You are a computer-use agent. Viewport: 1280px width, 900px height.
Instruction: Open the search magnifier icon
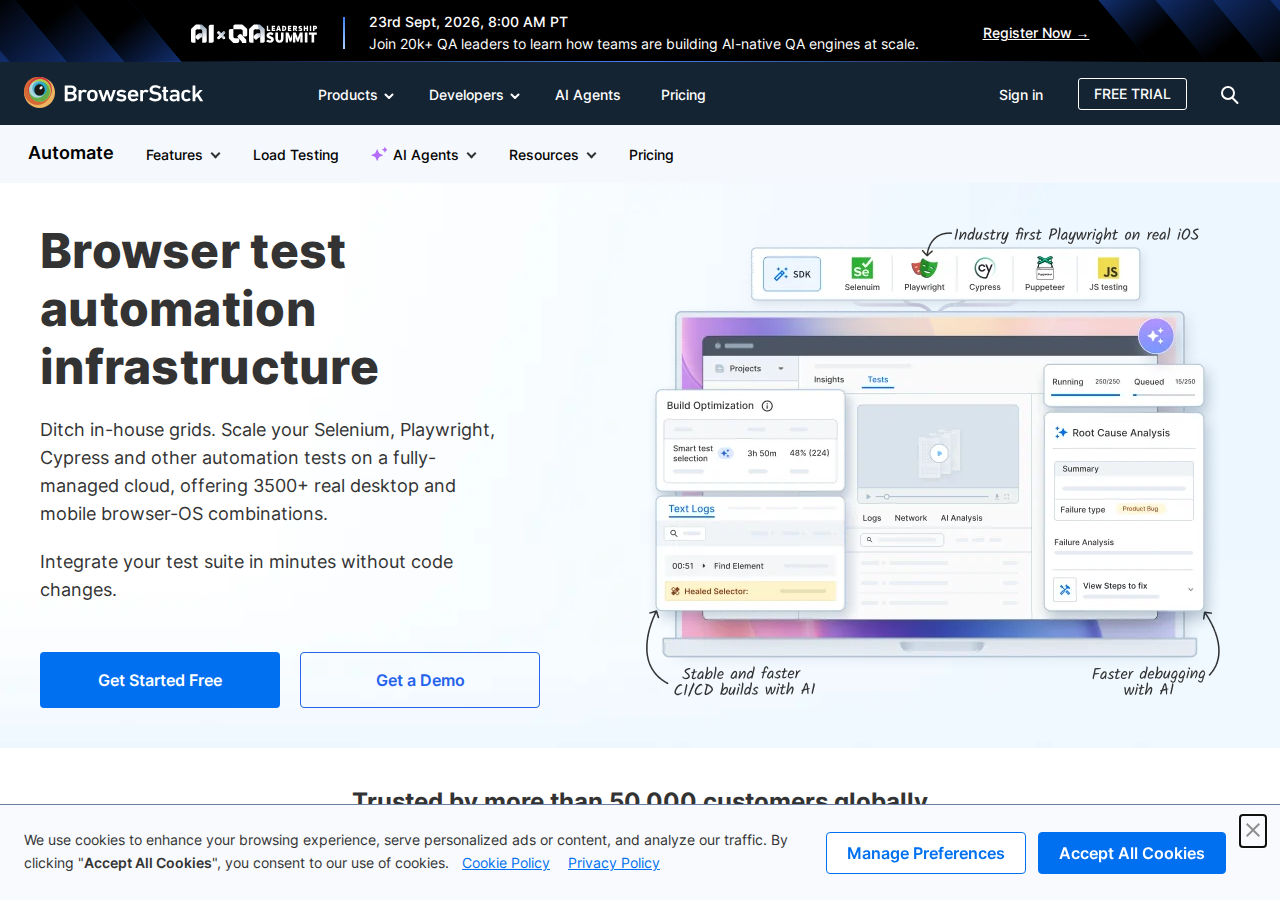click(1230, 95)
